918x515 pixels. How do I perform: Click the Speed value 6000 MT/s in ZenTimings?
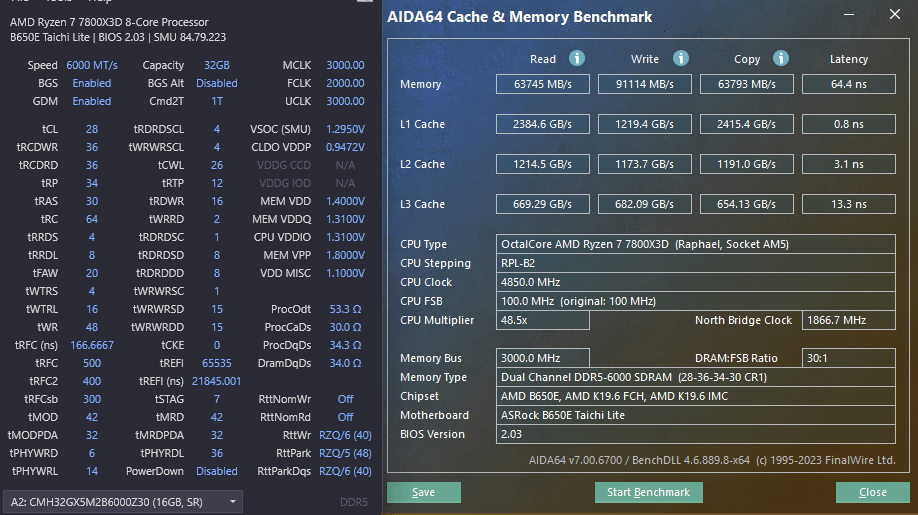(92, 65)
